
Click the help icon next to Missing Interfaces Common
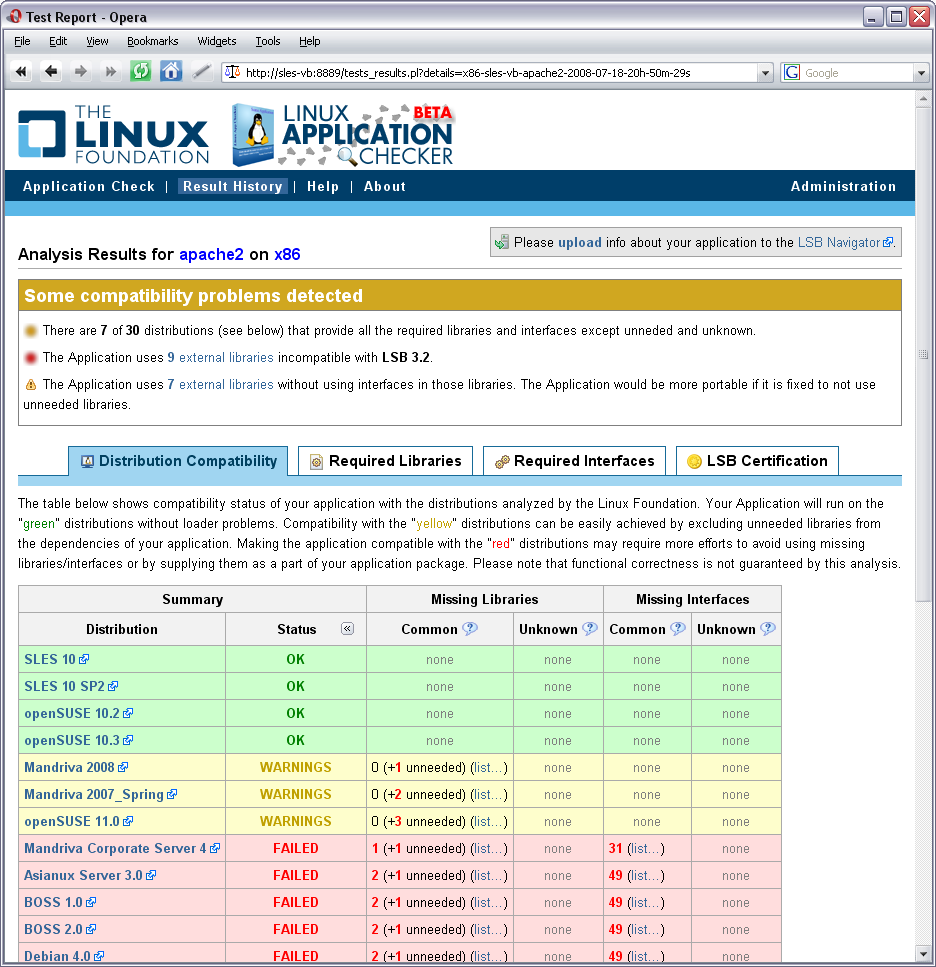point(678,628)
